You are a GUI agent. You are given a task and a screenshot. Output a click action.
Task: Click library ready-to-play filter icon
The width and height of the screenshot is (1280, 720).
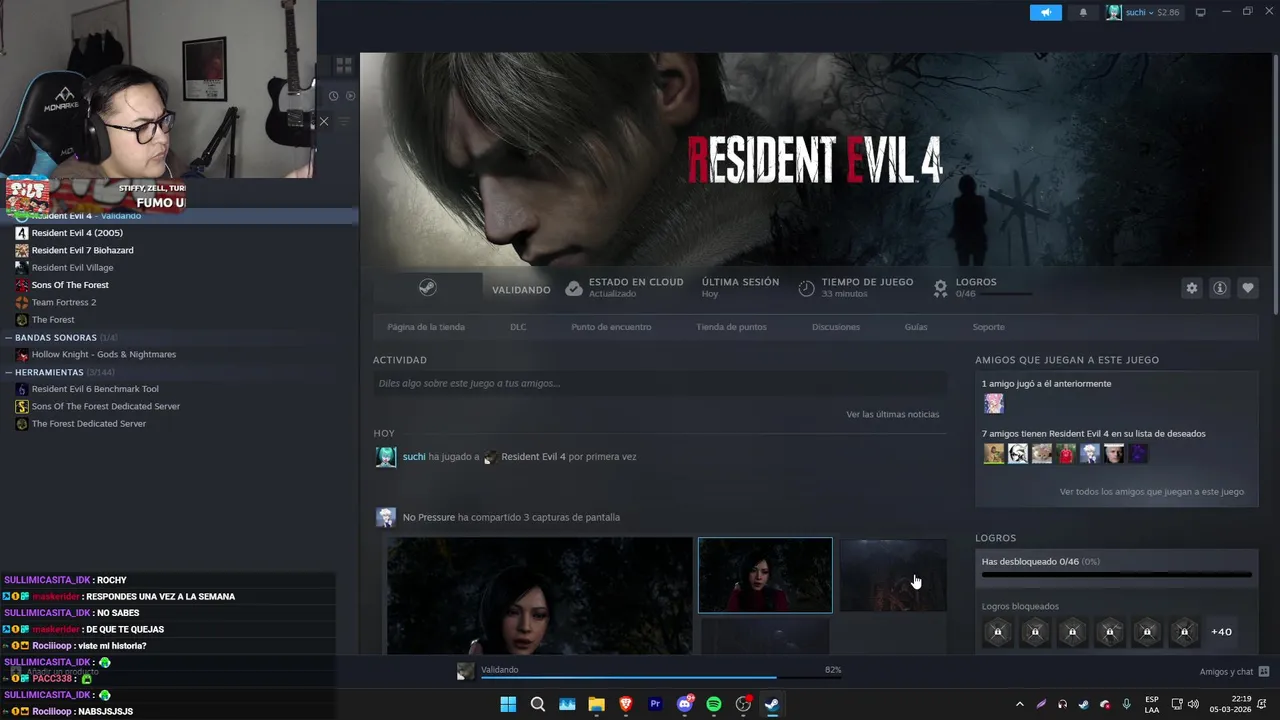350,96
